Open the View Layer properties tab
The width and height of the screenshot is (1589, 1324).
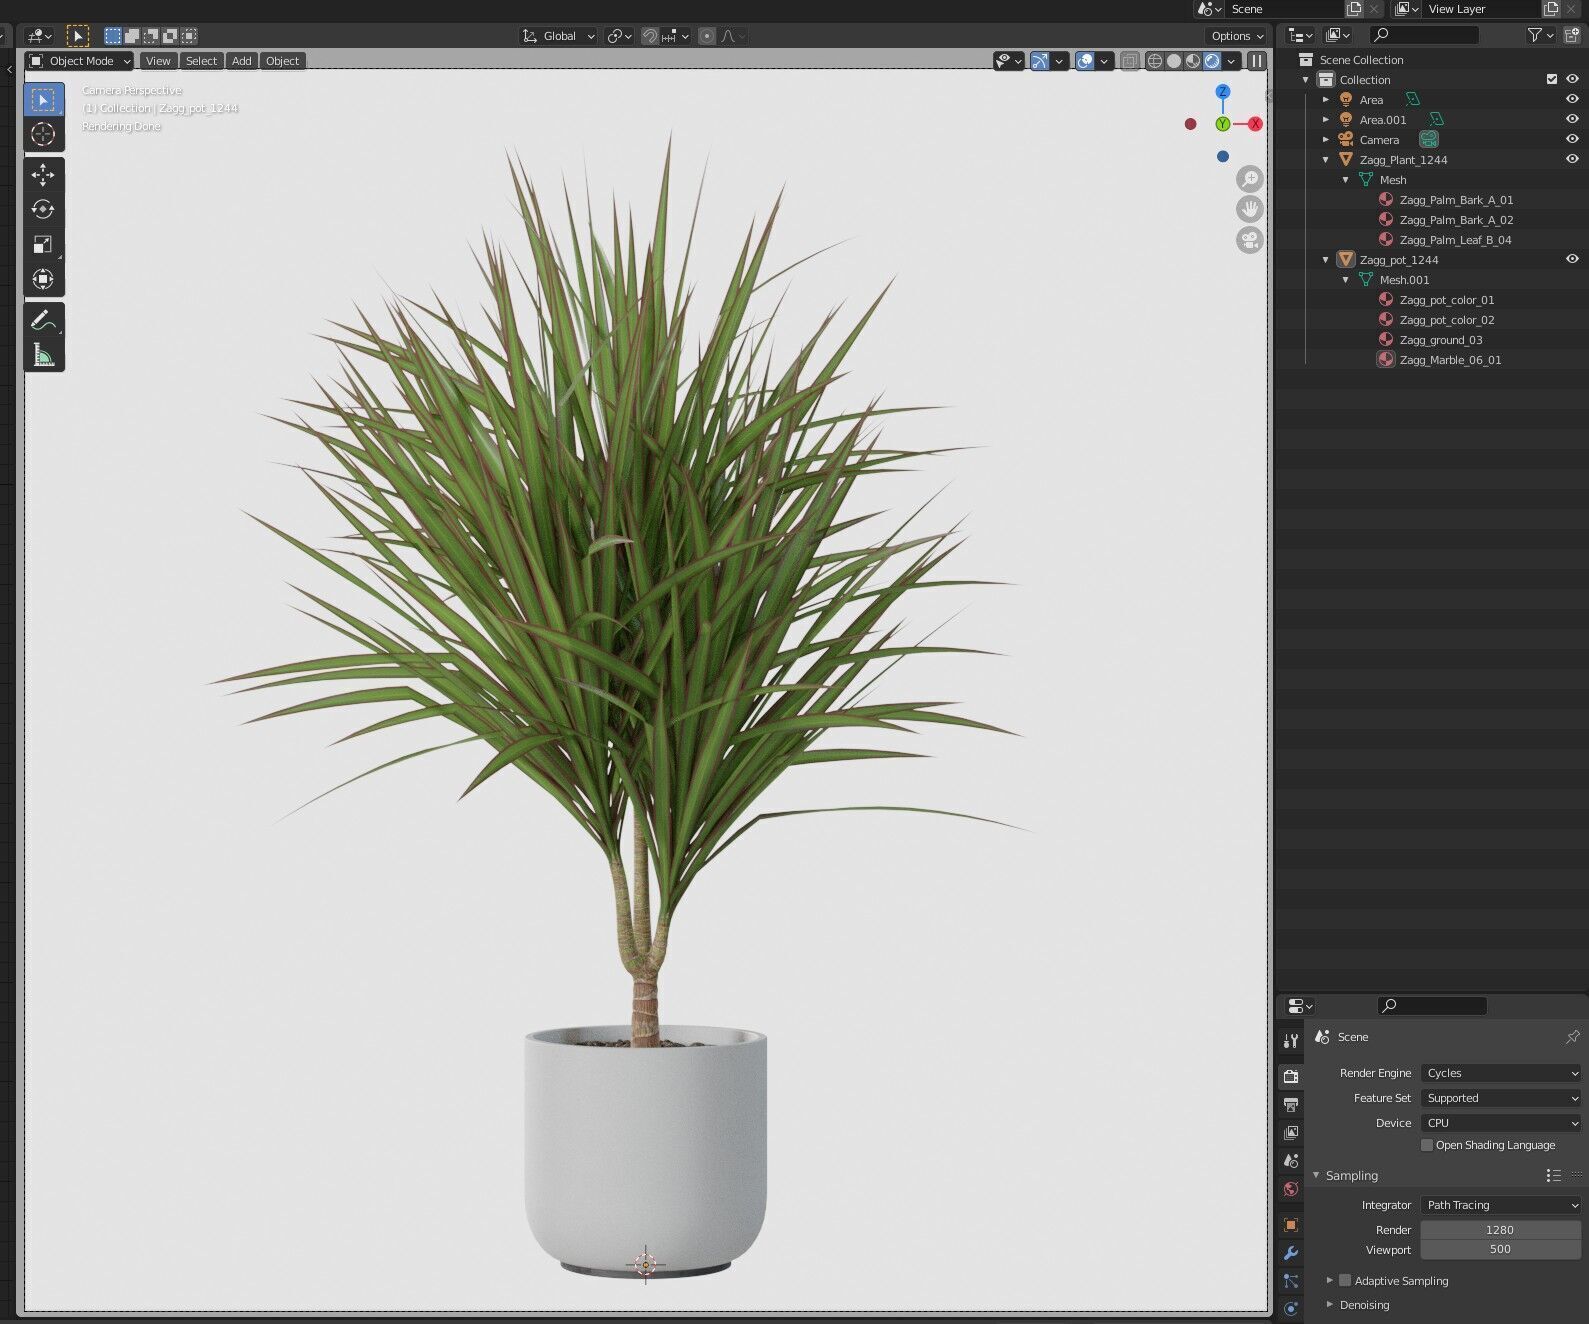(1291, 1132)
